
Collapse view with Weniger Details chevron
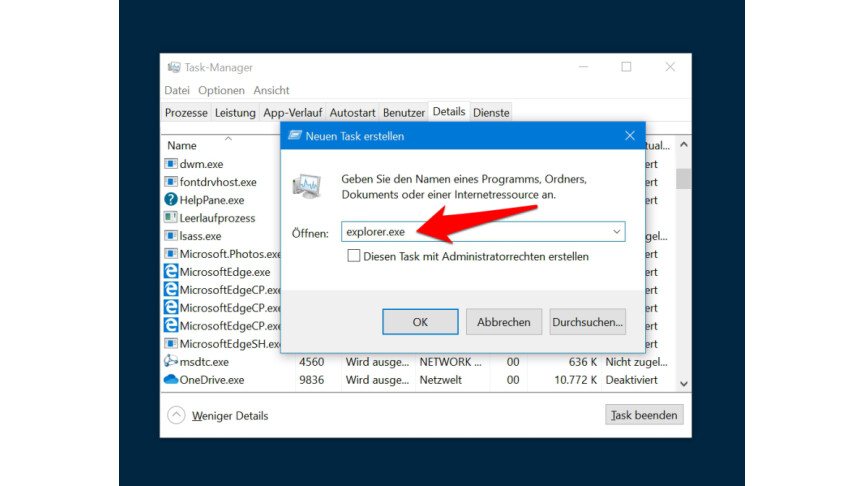click(x=176, y=415)
